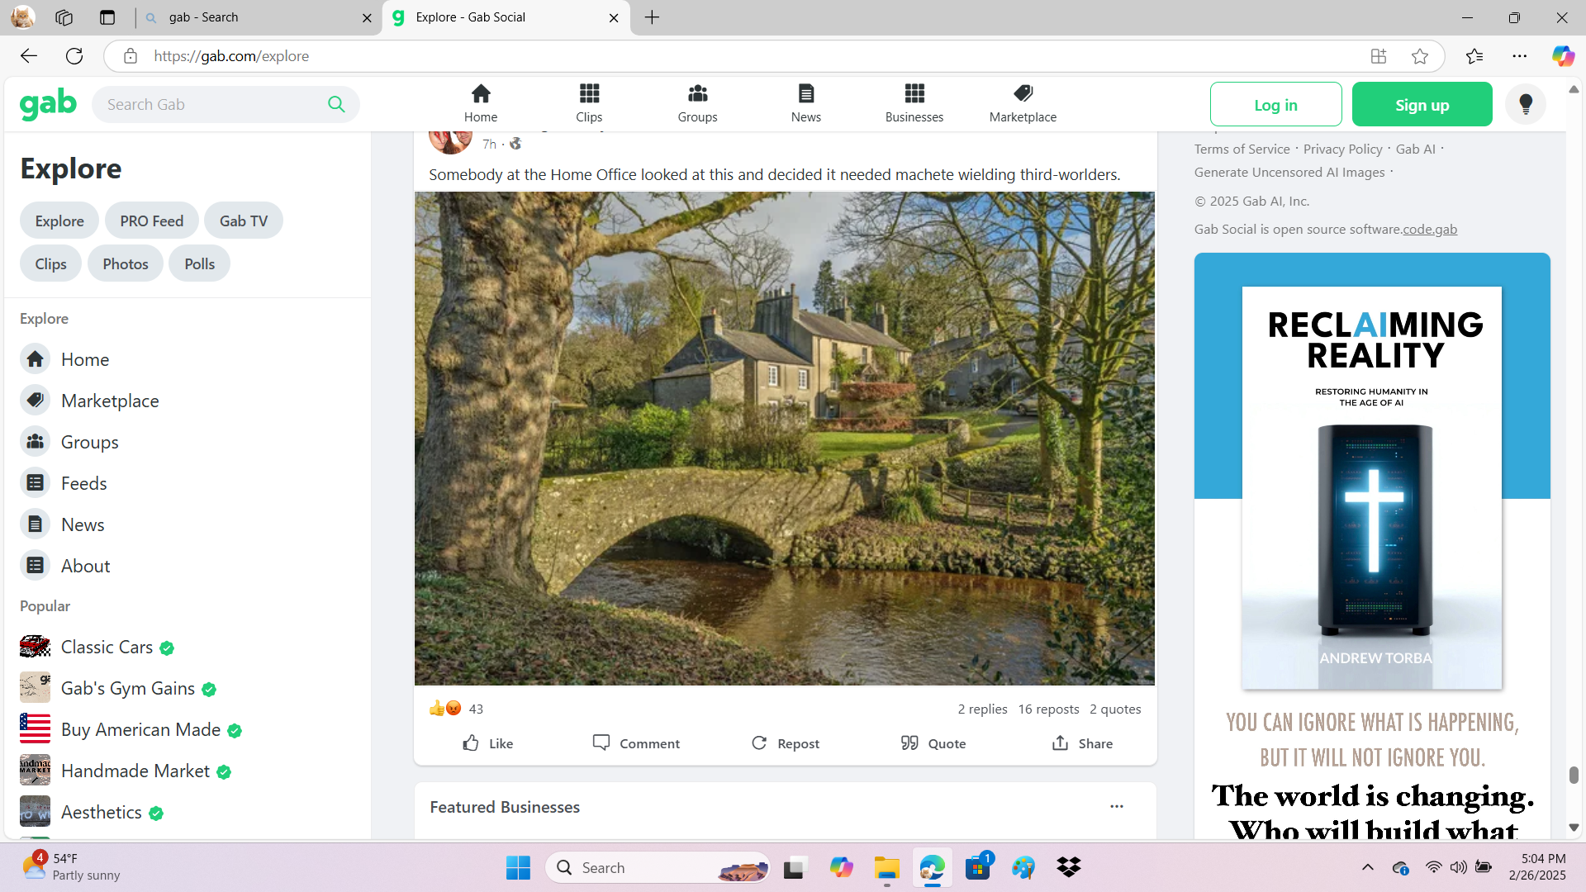Open the code.gab link
The width and height of the screenshot is (1586, 892).
tap(1430, 229)
